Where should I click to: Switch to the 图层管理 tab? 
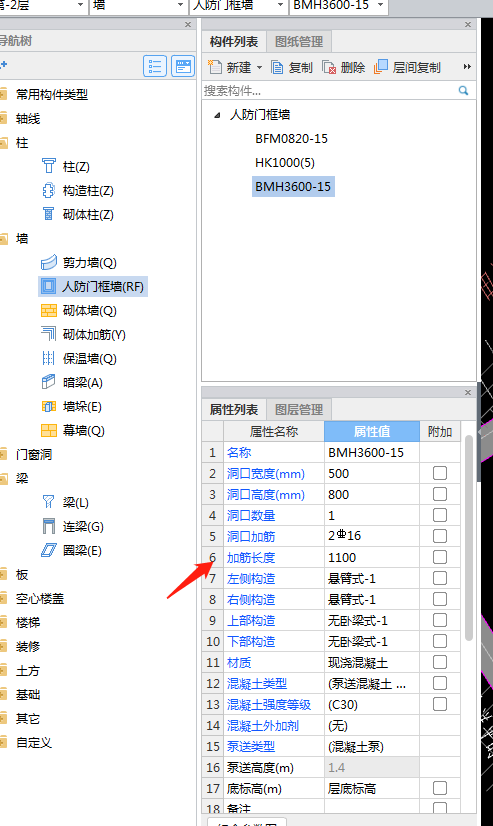pos(299,410)
